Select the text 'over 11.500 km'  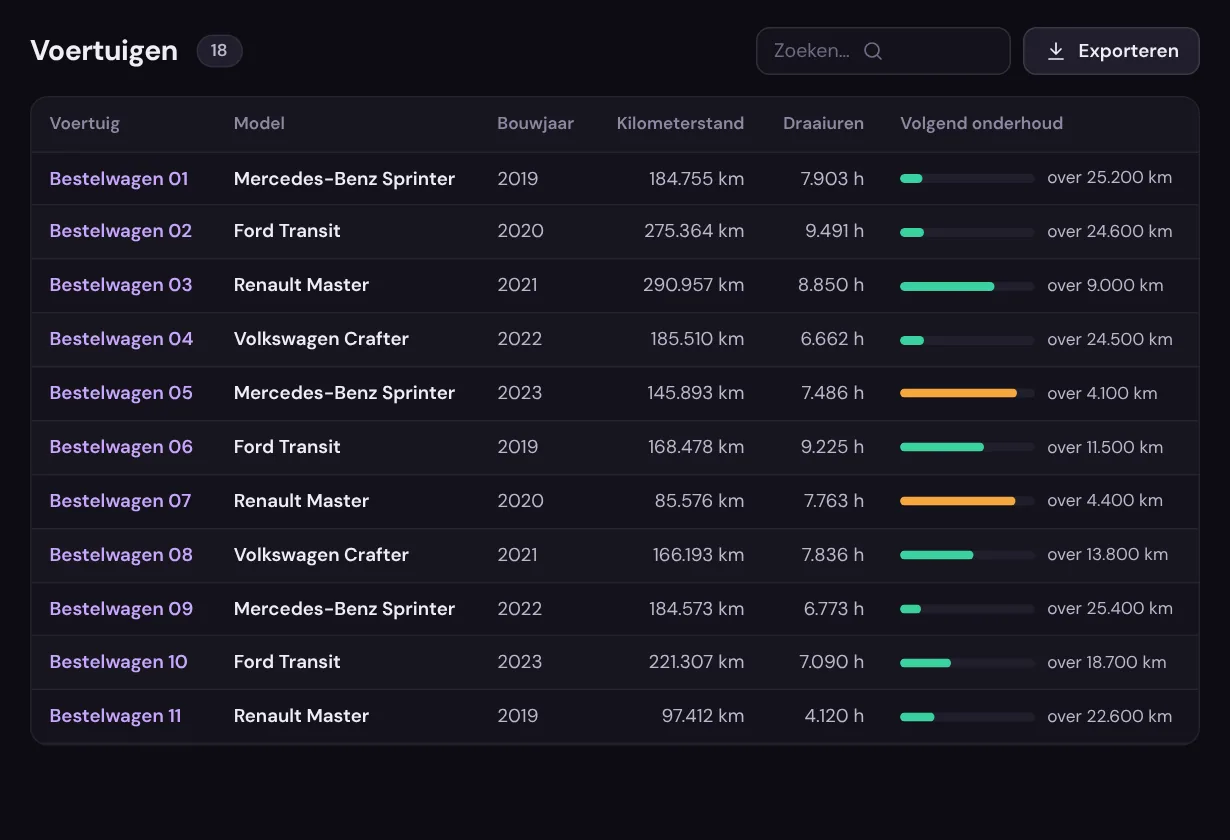pos(1105,447)
